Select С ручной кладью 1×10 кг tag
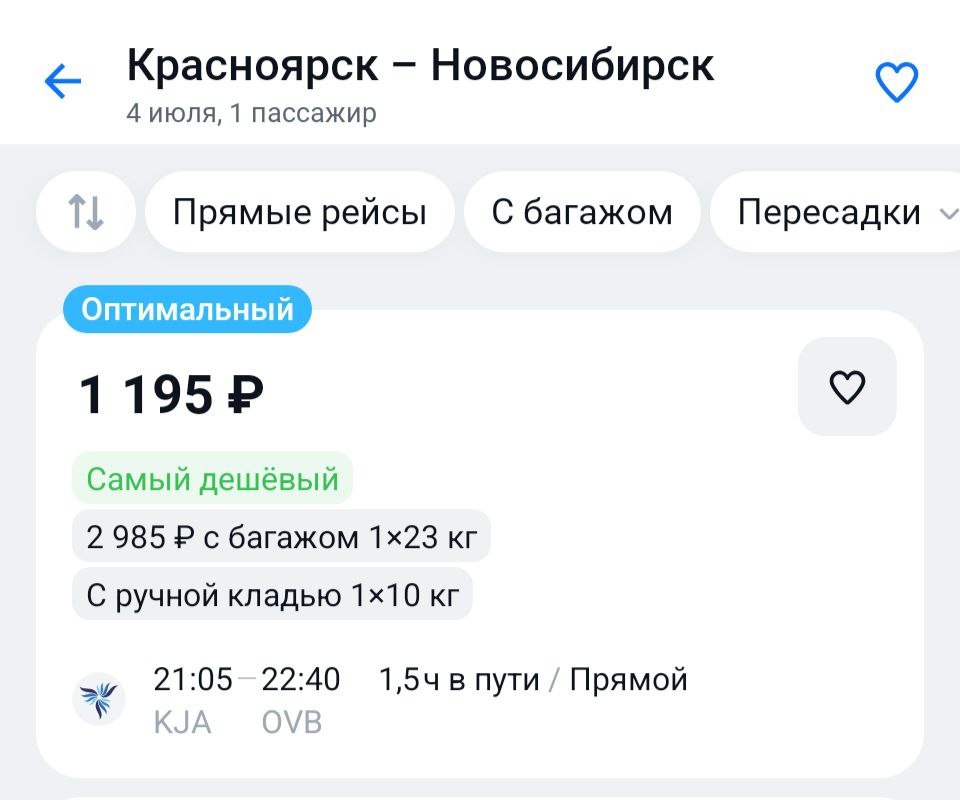The width and height of the screenshot is (960, 800). [272, 594]
